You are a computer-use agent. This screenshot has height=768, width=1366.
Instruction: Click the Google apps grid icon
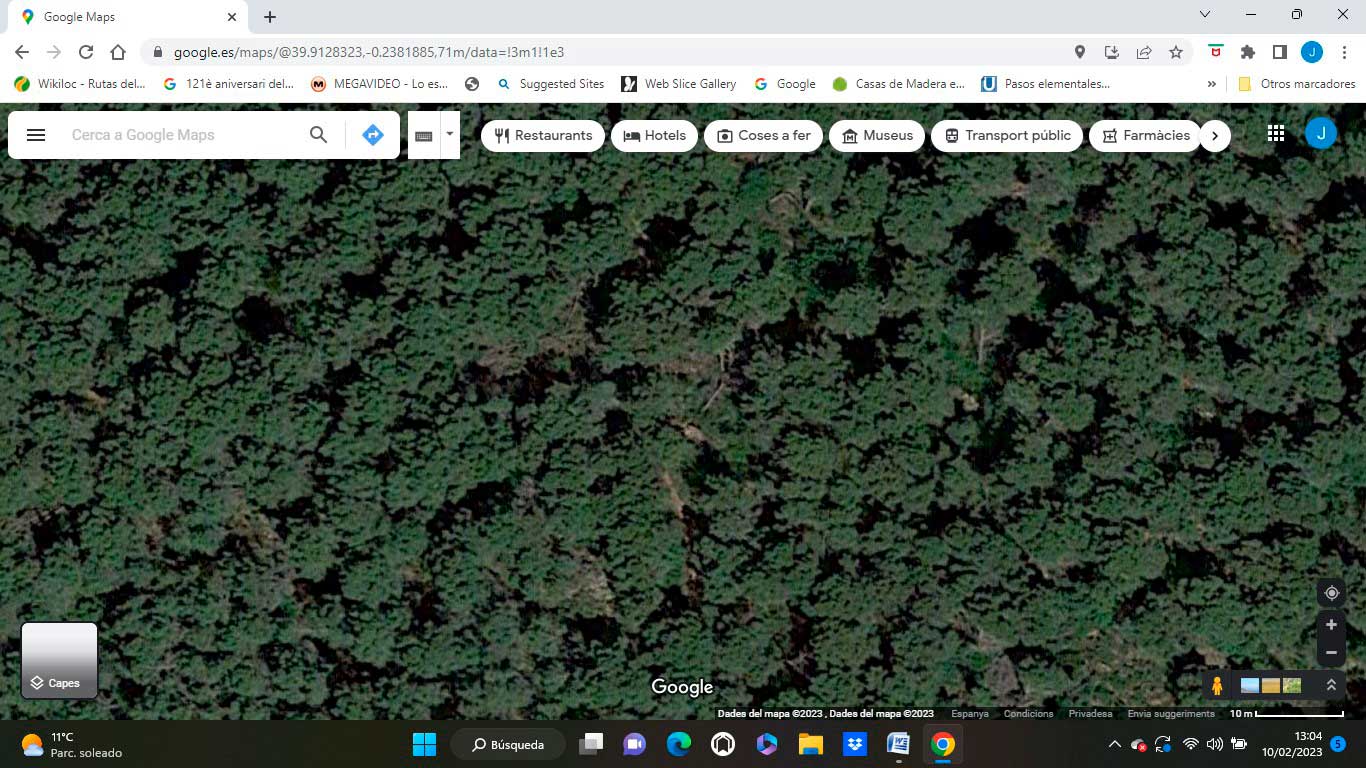pyautogui.click(x=1276, y=134)
